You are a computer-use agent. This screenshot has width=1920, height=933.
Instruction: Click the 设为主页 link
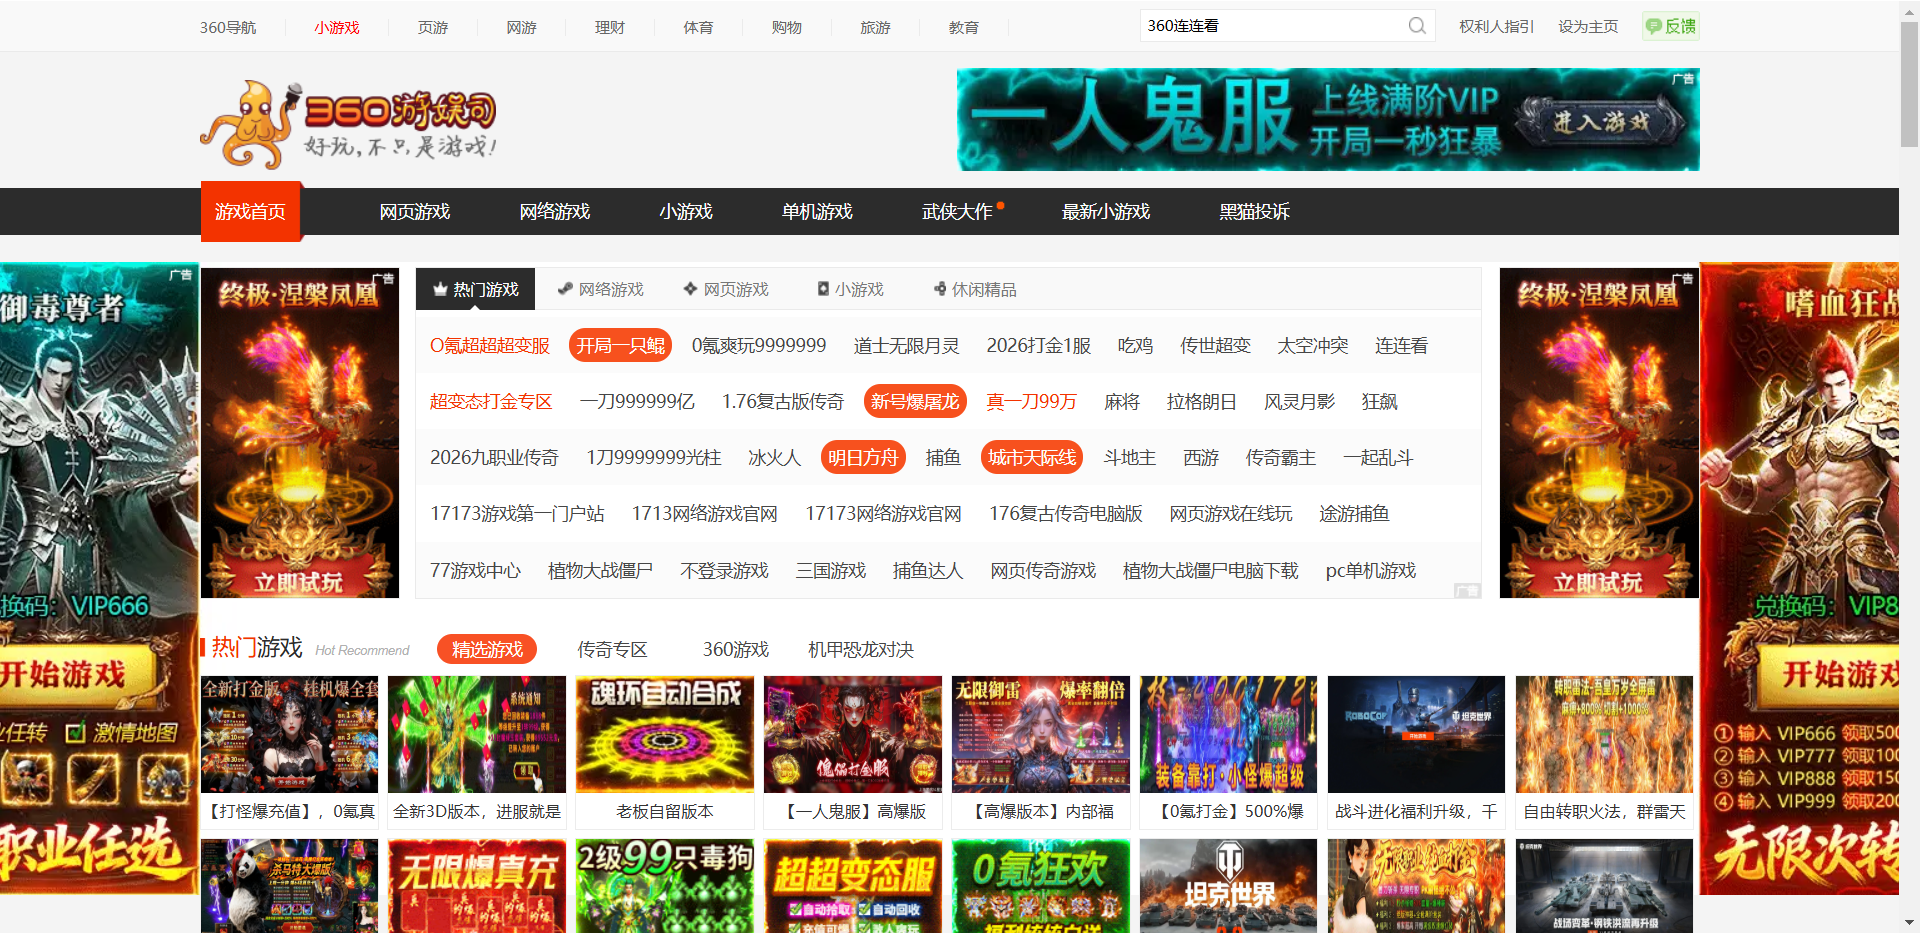[x=1588, y=26]
